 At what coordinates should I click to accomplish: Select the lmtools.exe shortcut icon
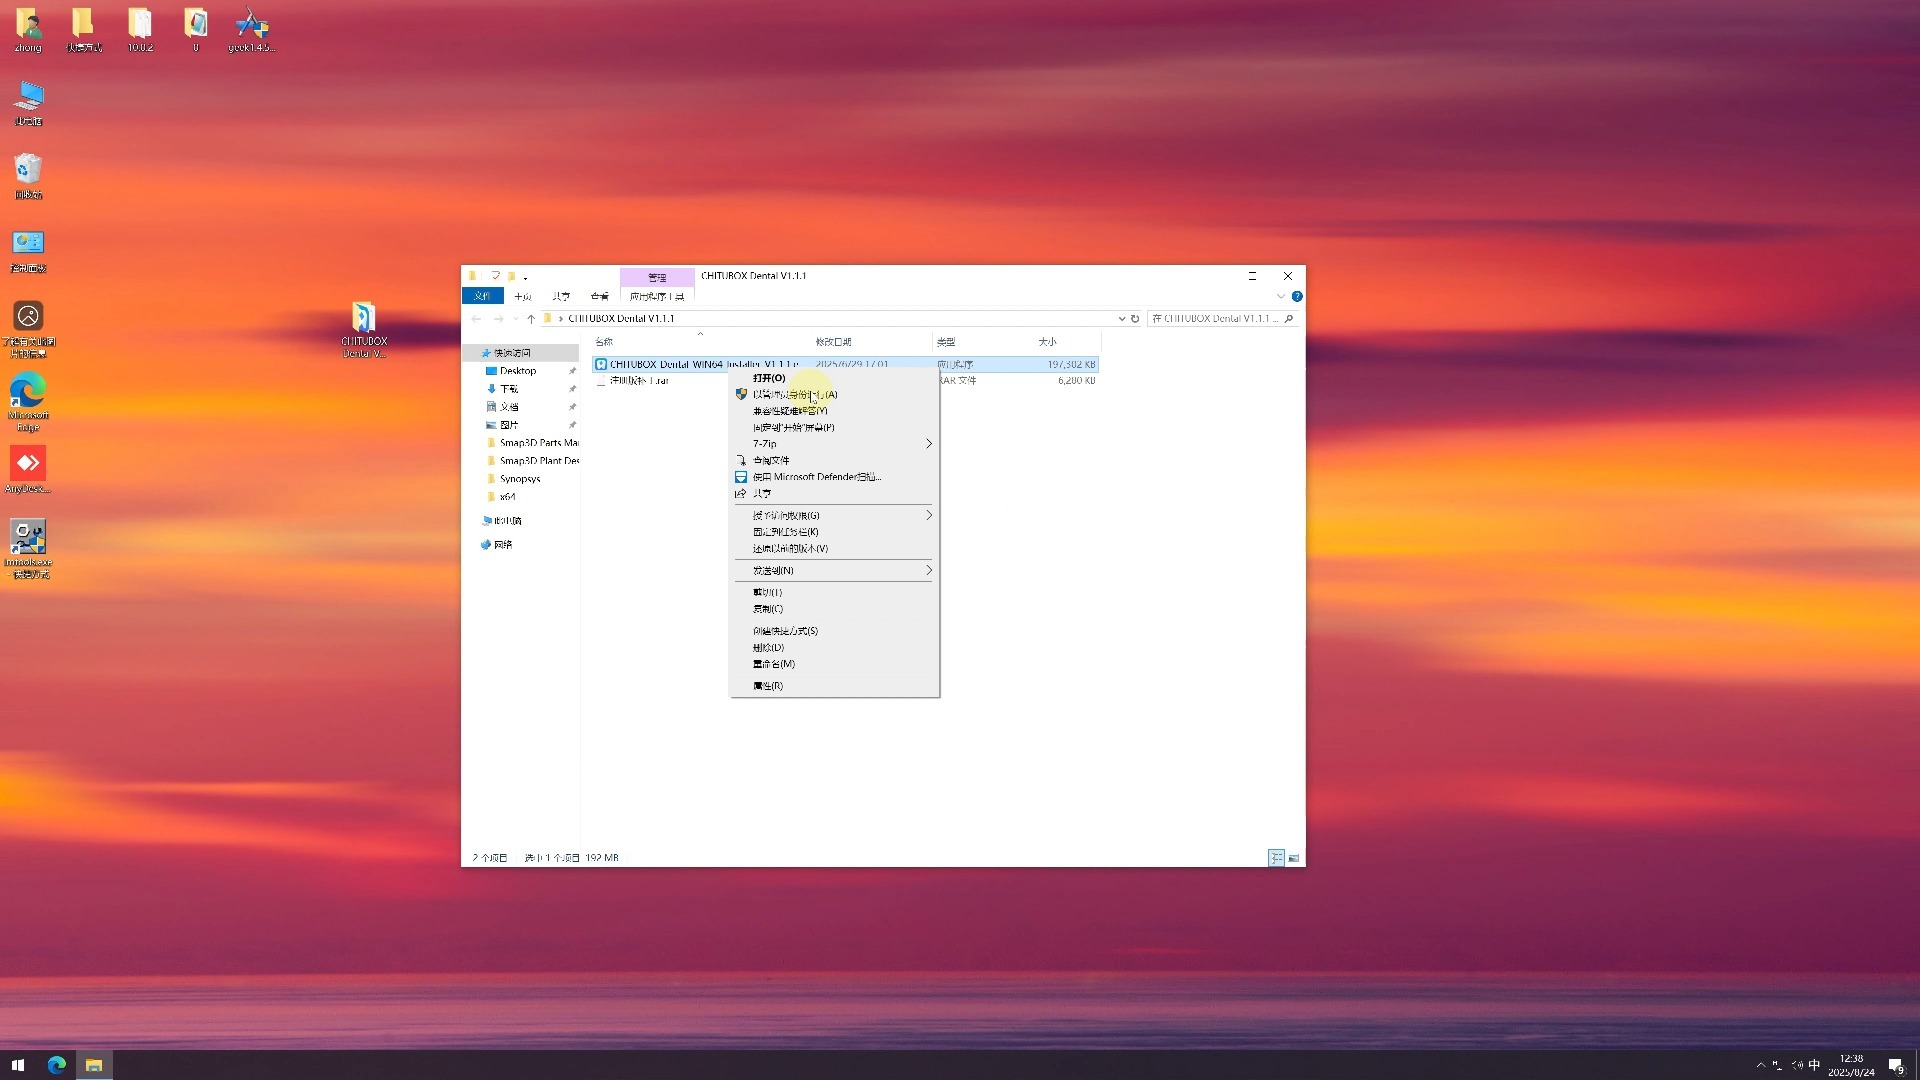coord(28,549)
